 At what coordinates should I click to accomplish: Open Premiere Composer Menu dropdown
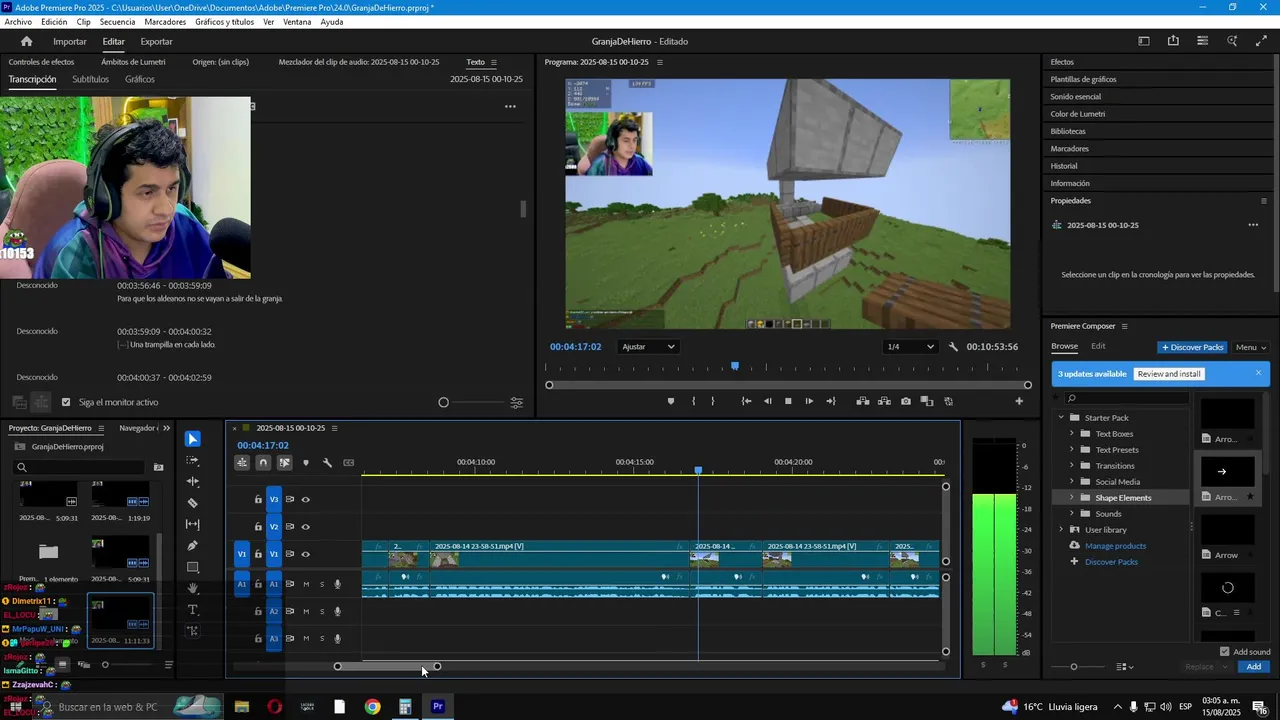pyautogui.click(x=1251, y=347)
